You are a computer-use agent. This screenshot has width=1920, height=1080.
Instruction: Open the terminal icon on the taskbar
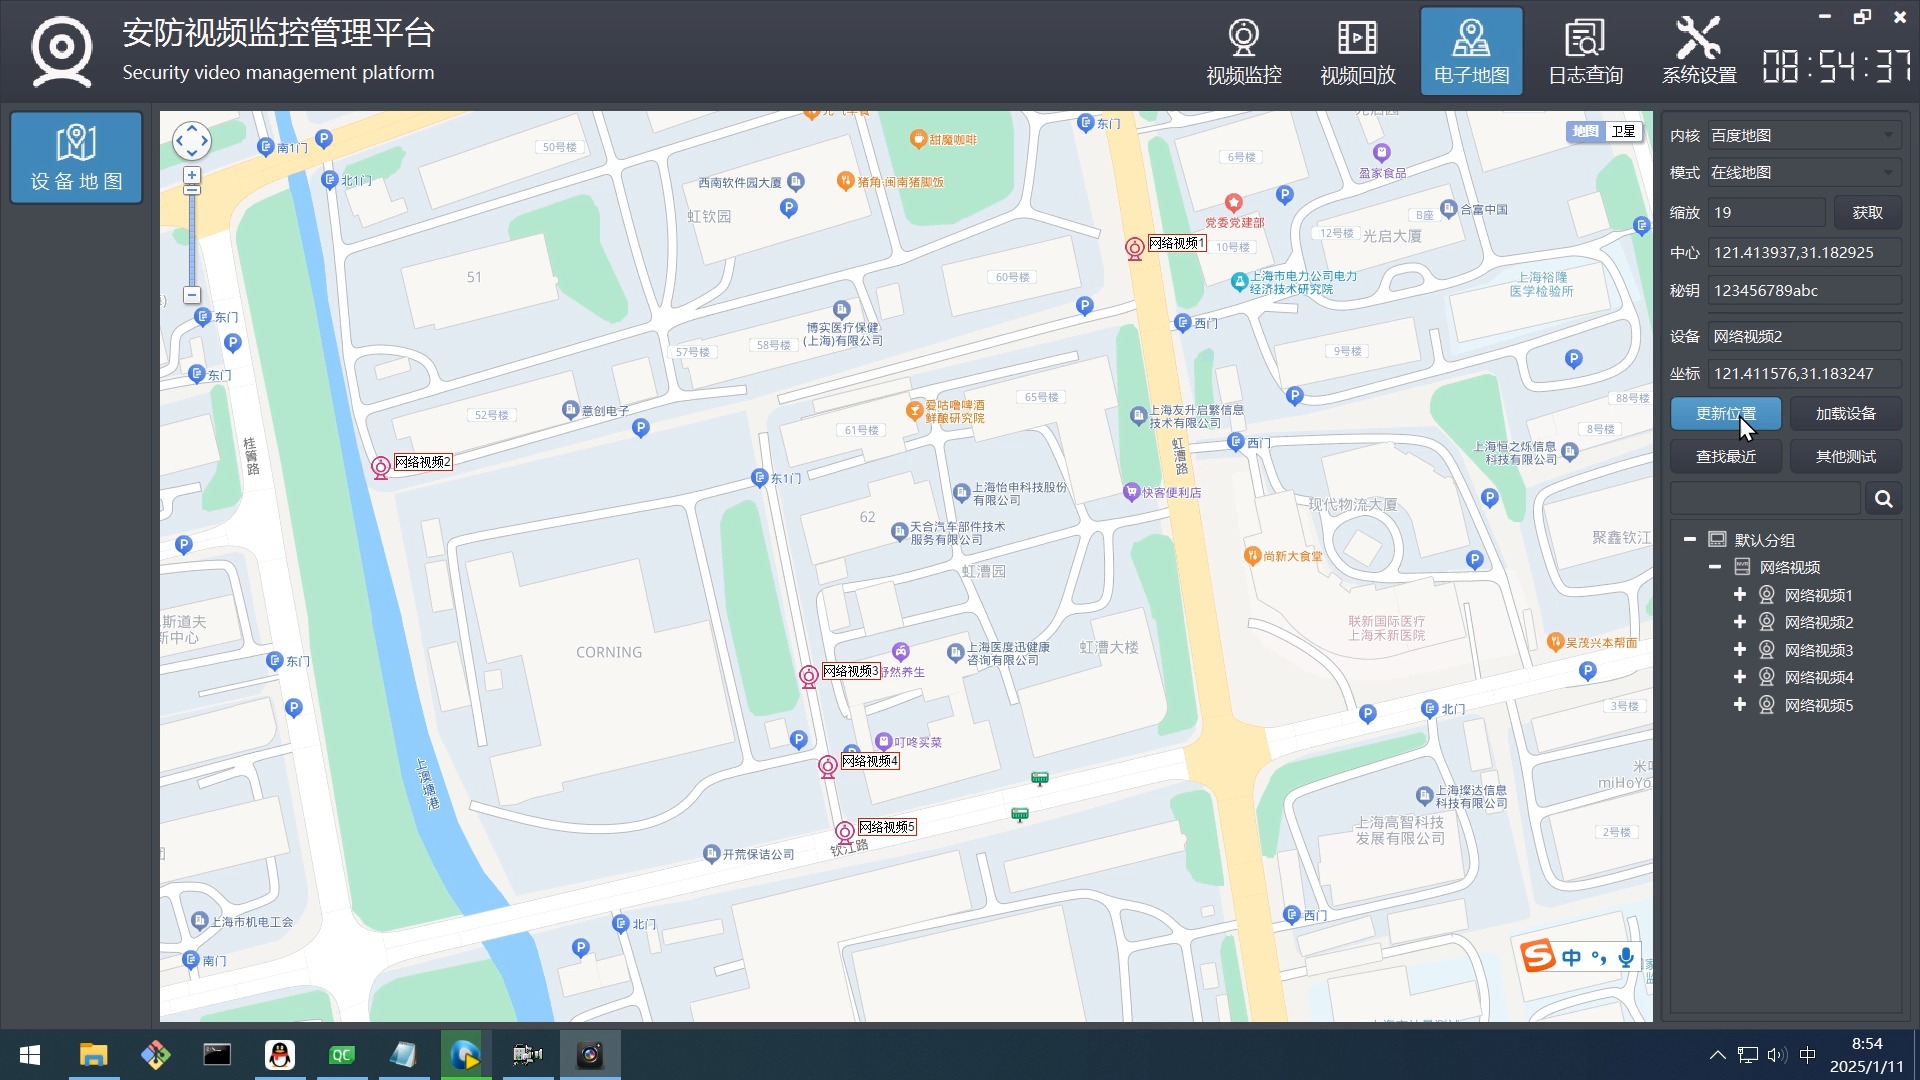click(x=217, y=1055)
